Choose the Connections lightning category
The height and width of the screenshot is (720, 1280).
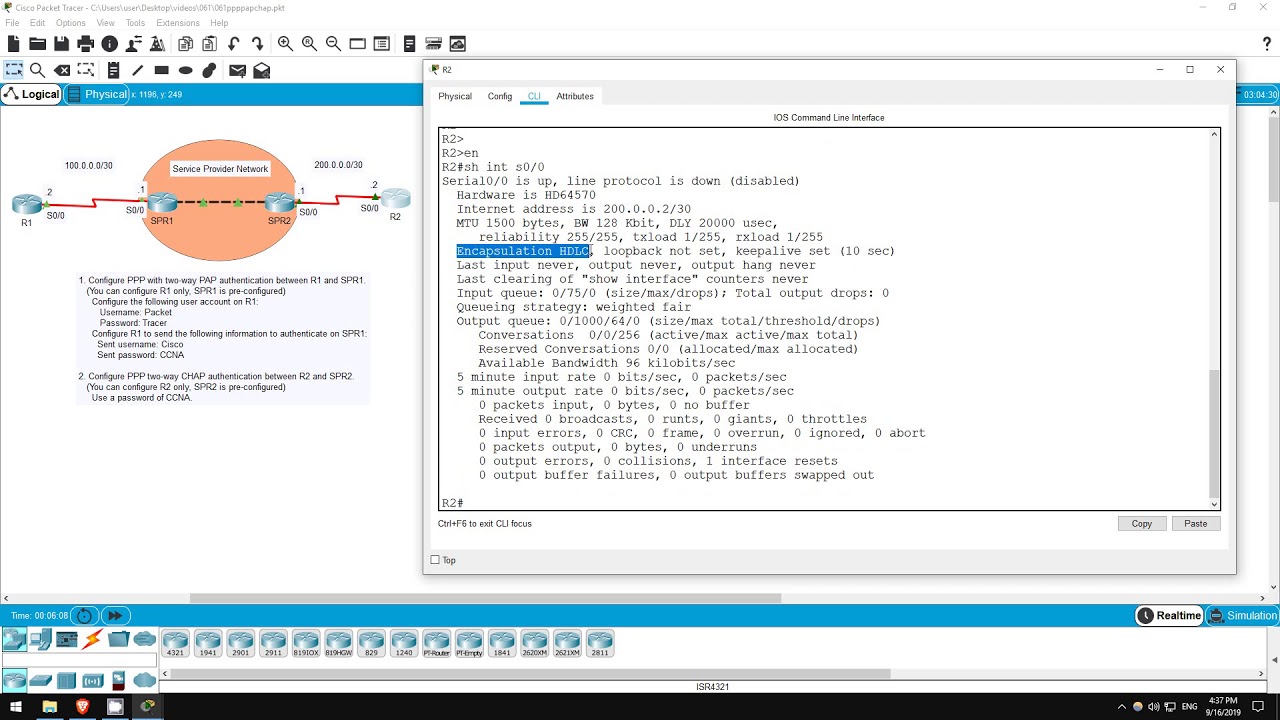(92, 640)
